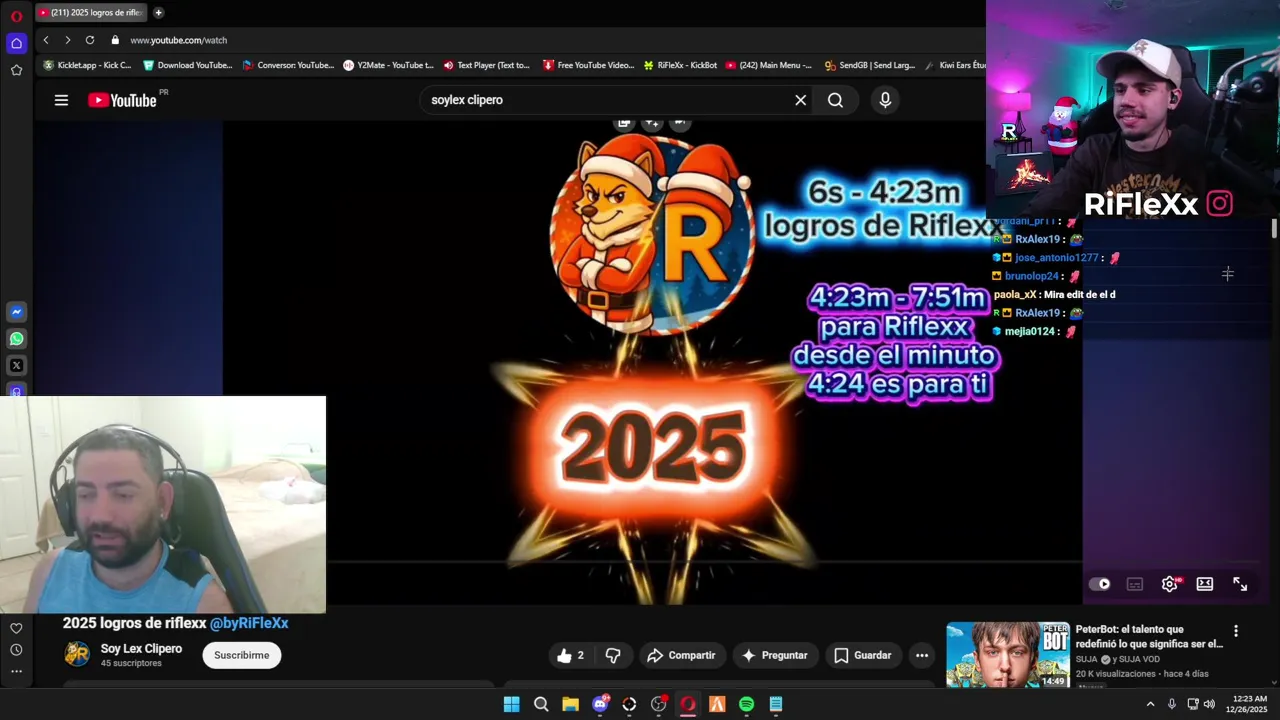This screenshot has width=1280, height=720.
Task: Click the address bar showing www.youtube.com/watch
Action: [x=178, y=40]
